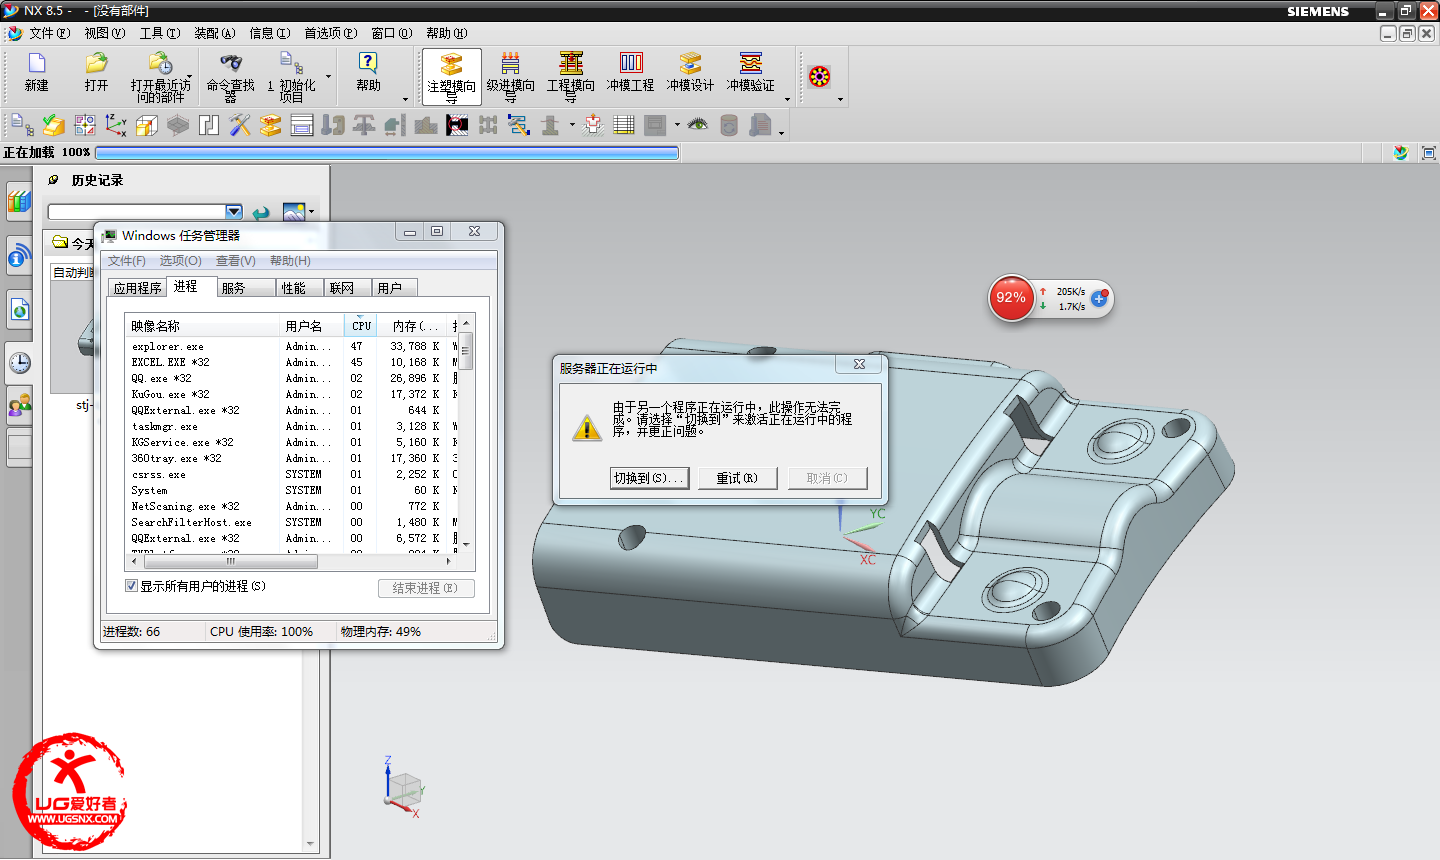Click the 92% memory ball widget
Viewport: 1440px width, 860px height.
click(1011, 298)
